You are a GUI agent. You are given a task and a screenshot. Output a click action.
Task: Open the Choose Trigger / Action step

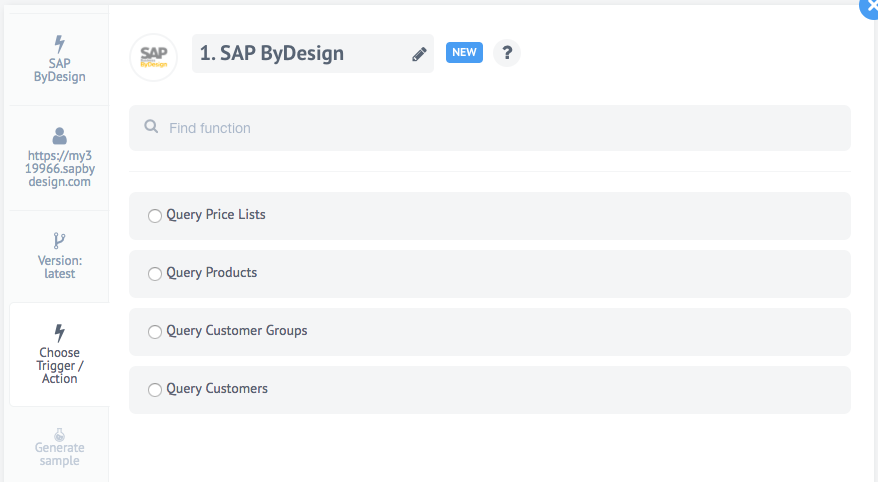click(59, 354)
